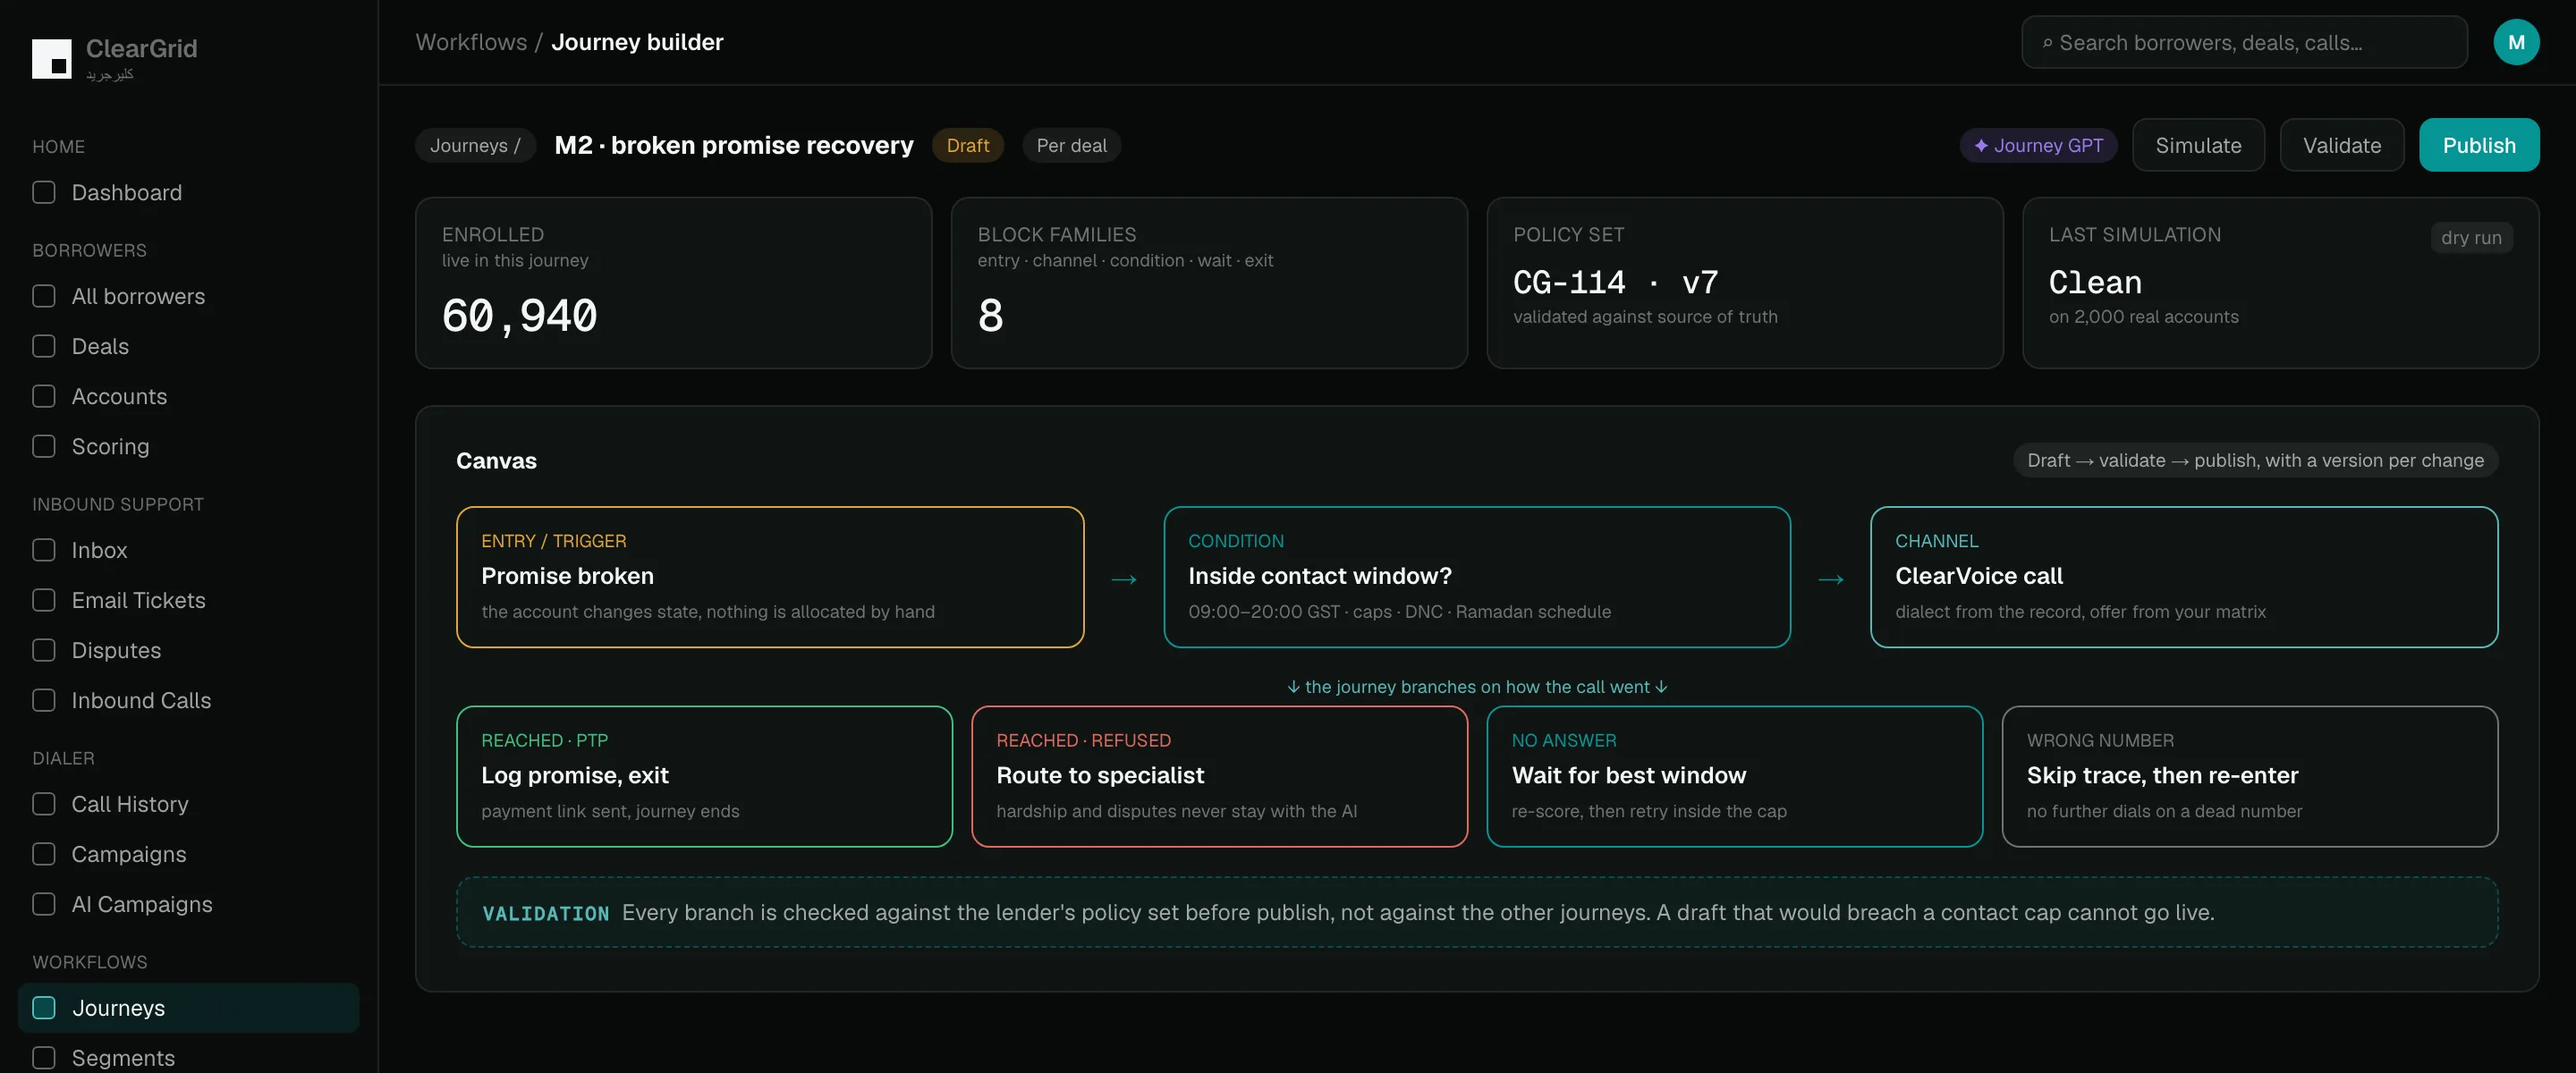
Task: Go to Email Tickets
Action: coord(188,600)
